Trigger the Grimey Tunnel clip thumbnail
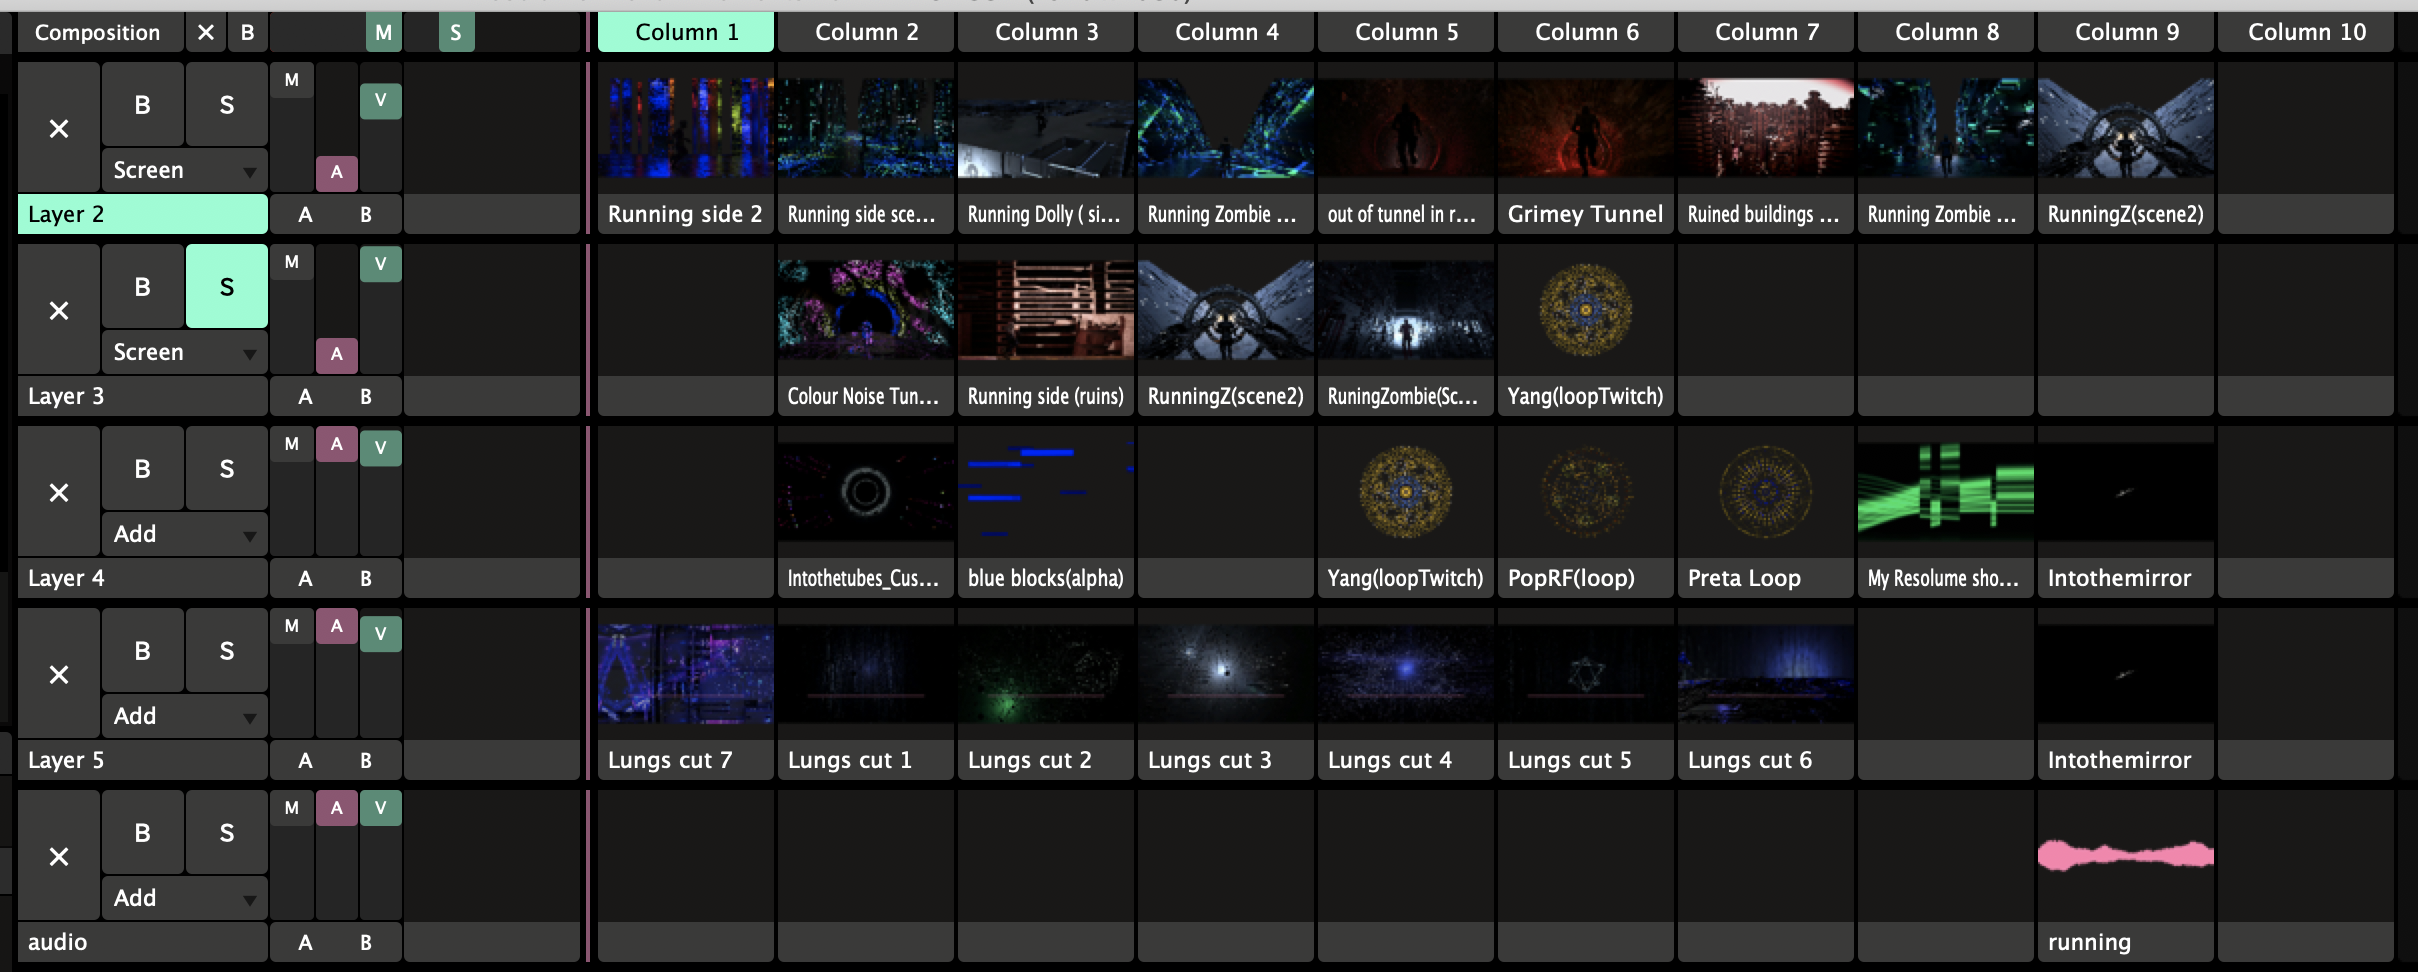Viewport: 2418px width, 972px height. point(1586,129)
